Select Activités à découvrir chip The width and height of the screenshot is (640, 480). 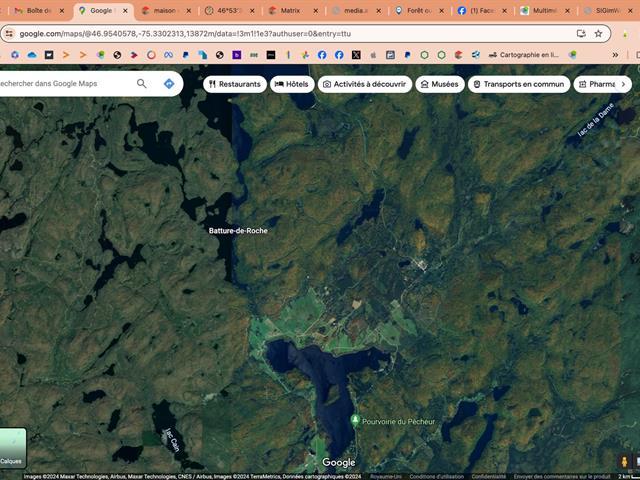pos(365,84)
